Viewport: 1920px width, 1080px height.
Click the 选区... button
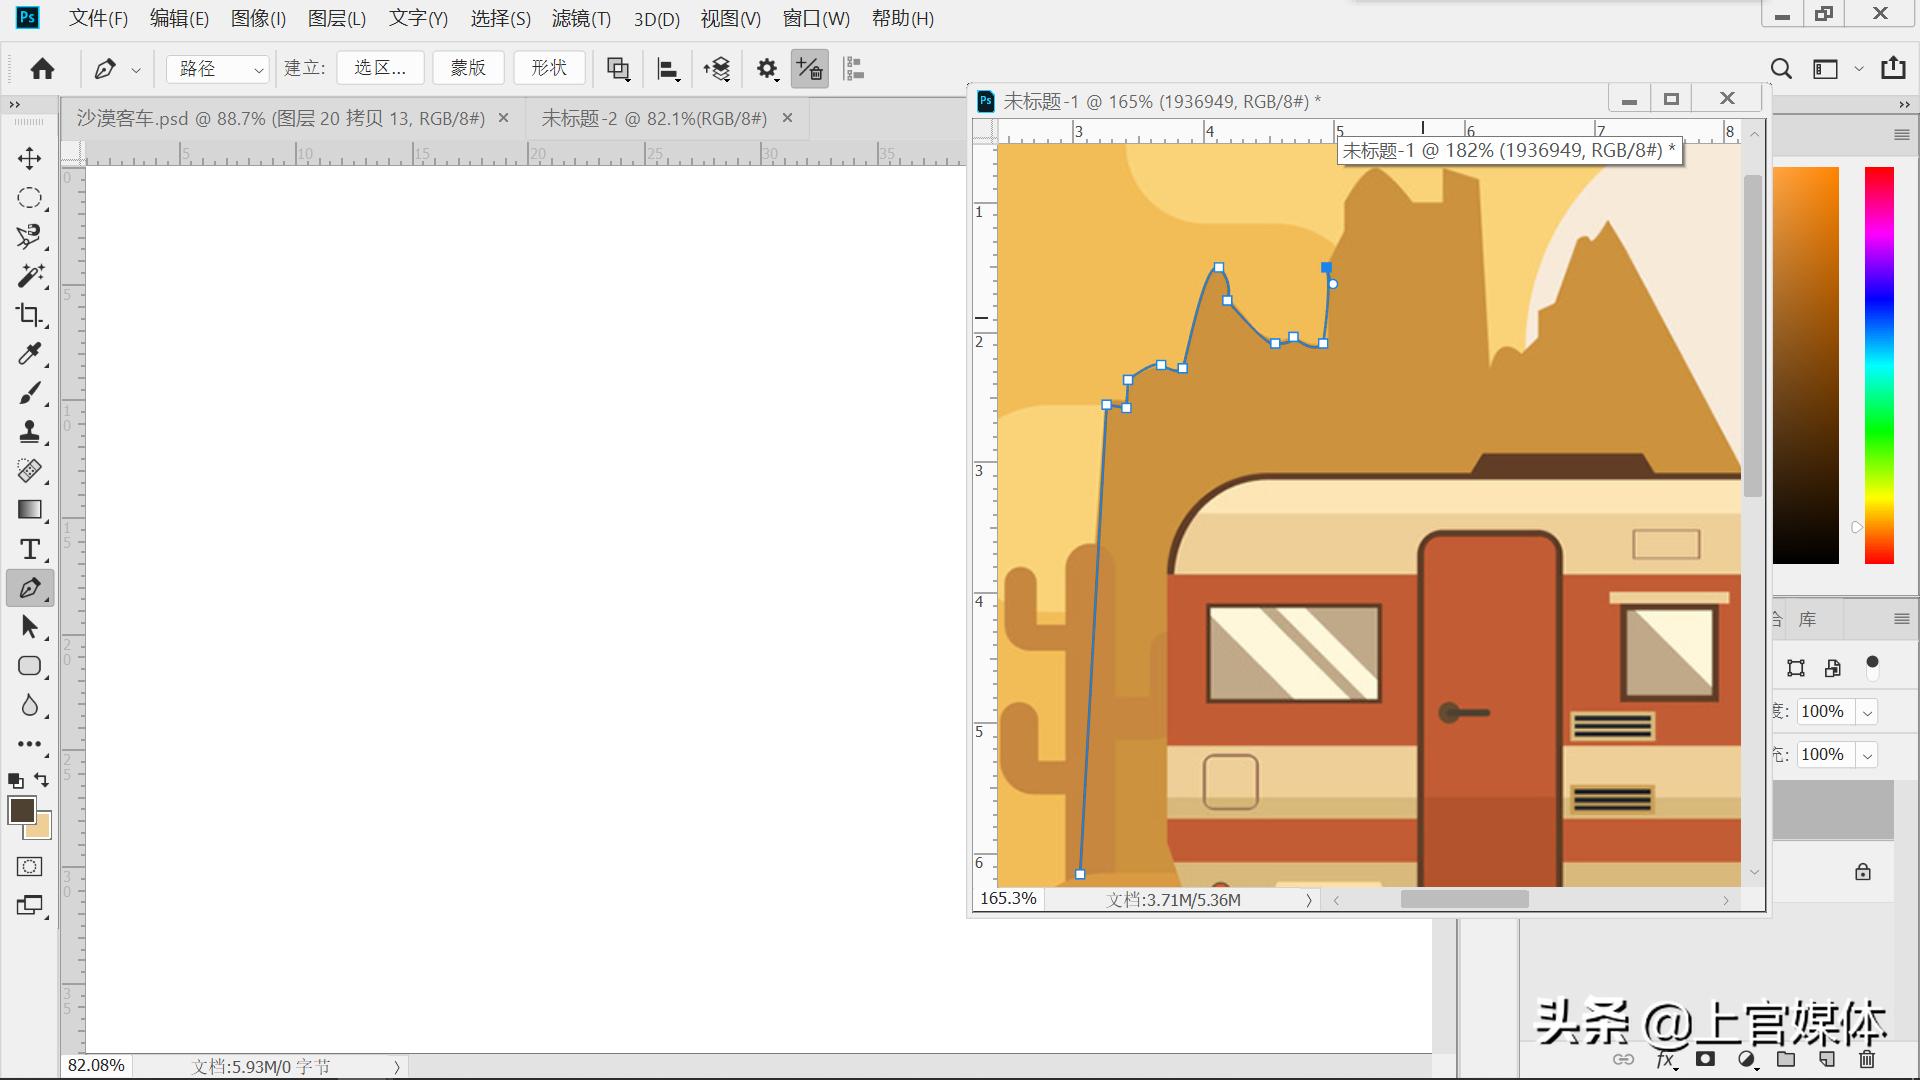pyautogui.click(x=380, y=68)
